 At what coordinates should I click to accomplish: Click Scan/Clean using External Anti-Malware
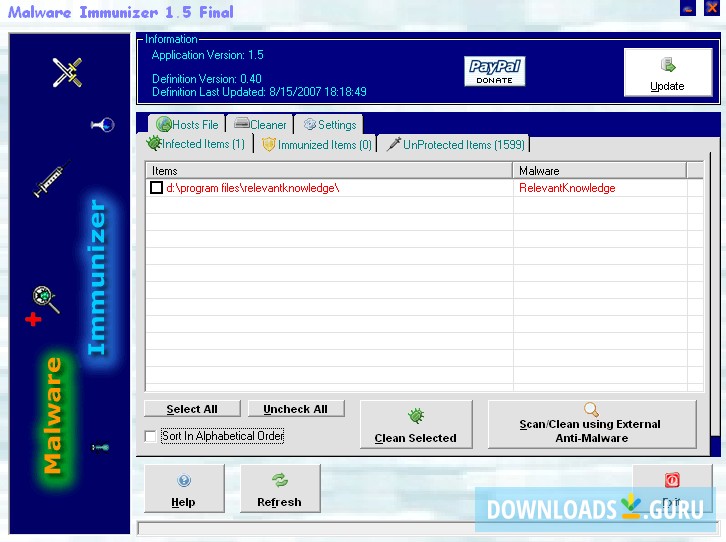click(592, 424)
